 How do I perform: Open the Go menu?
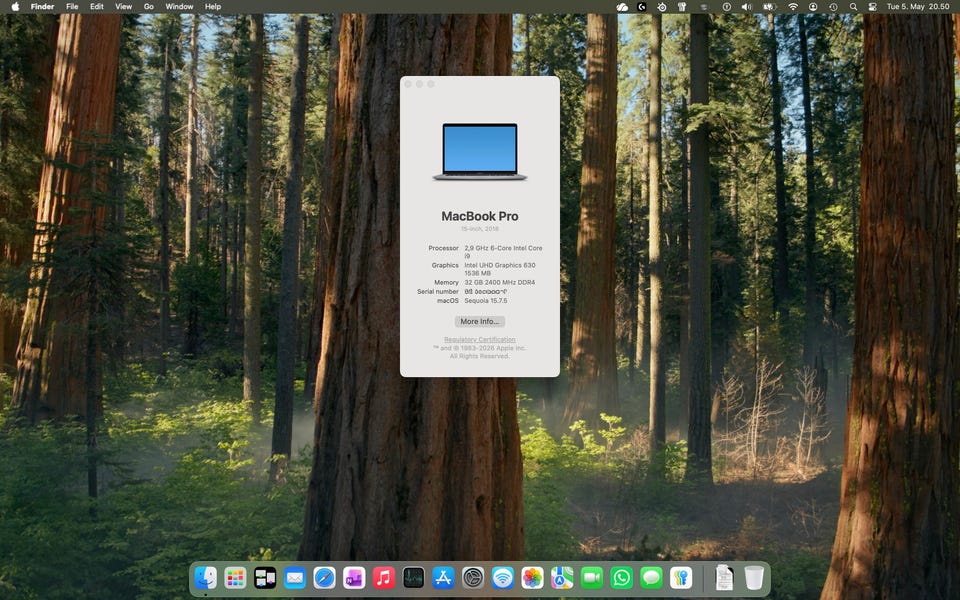click(149, 7)
